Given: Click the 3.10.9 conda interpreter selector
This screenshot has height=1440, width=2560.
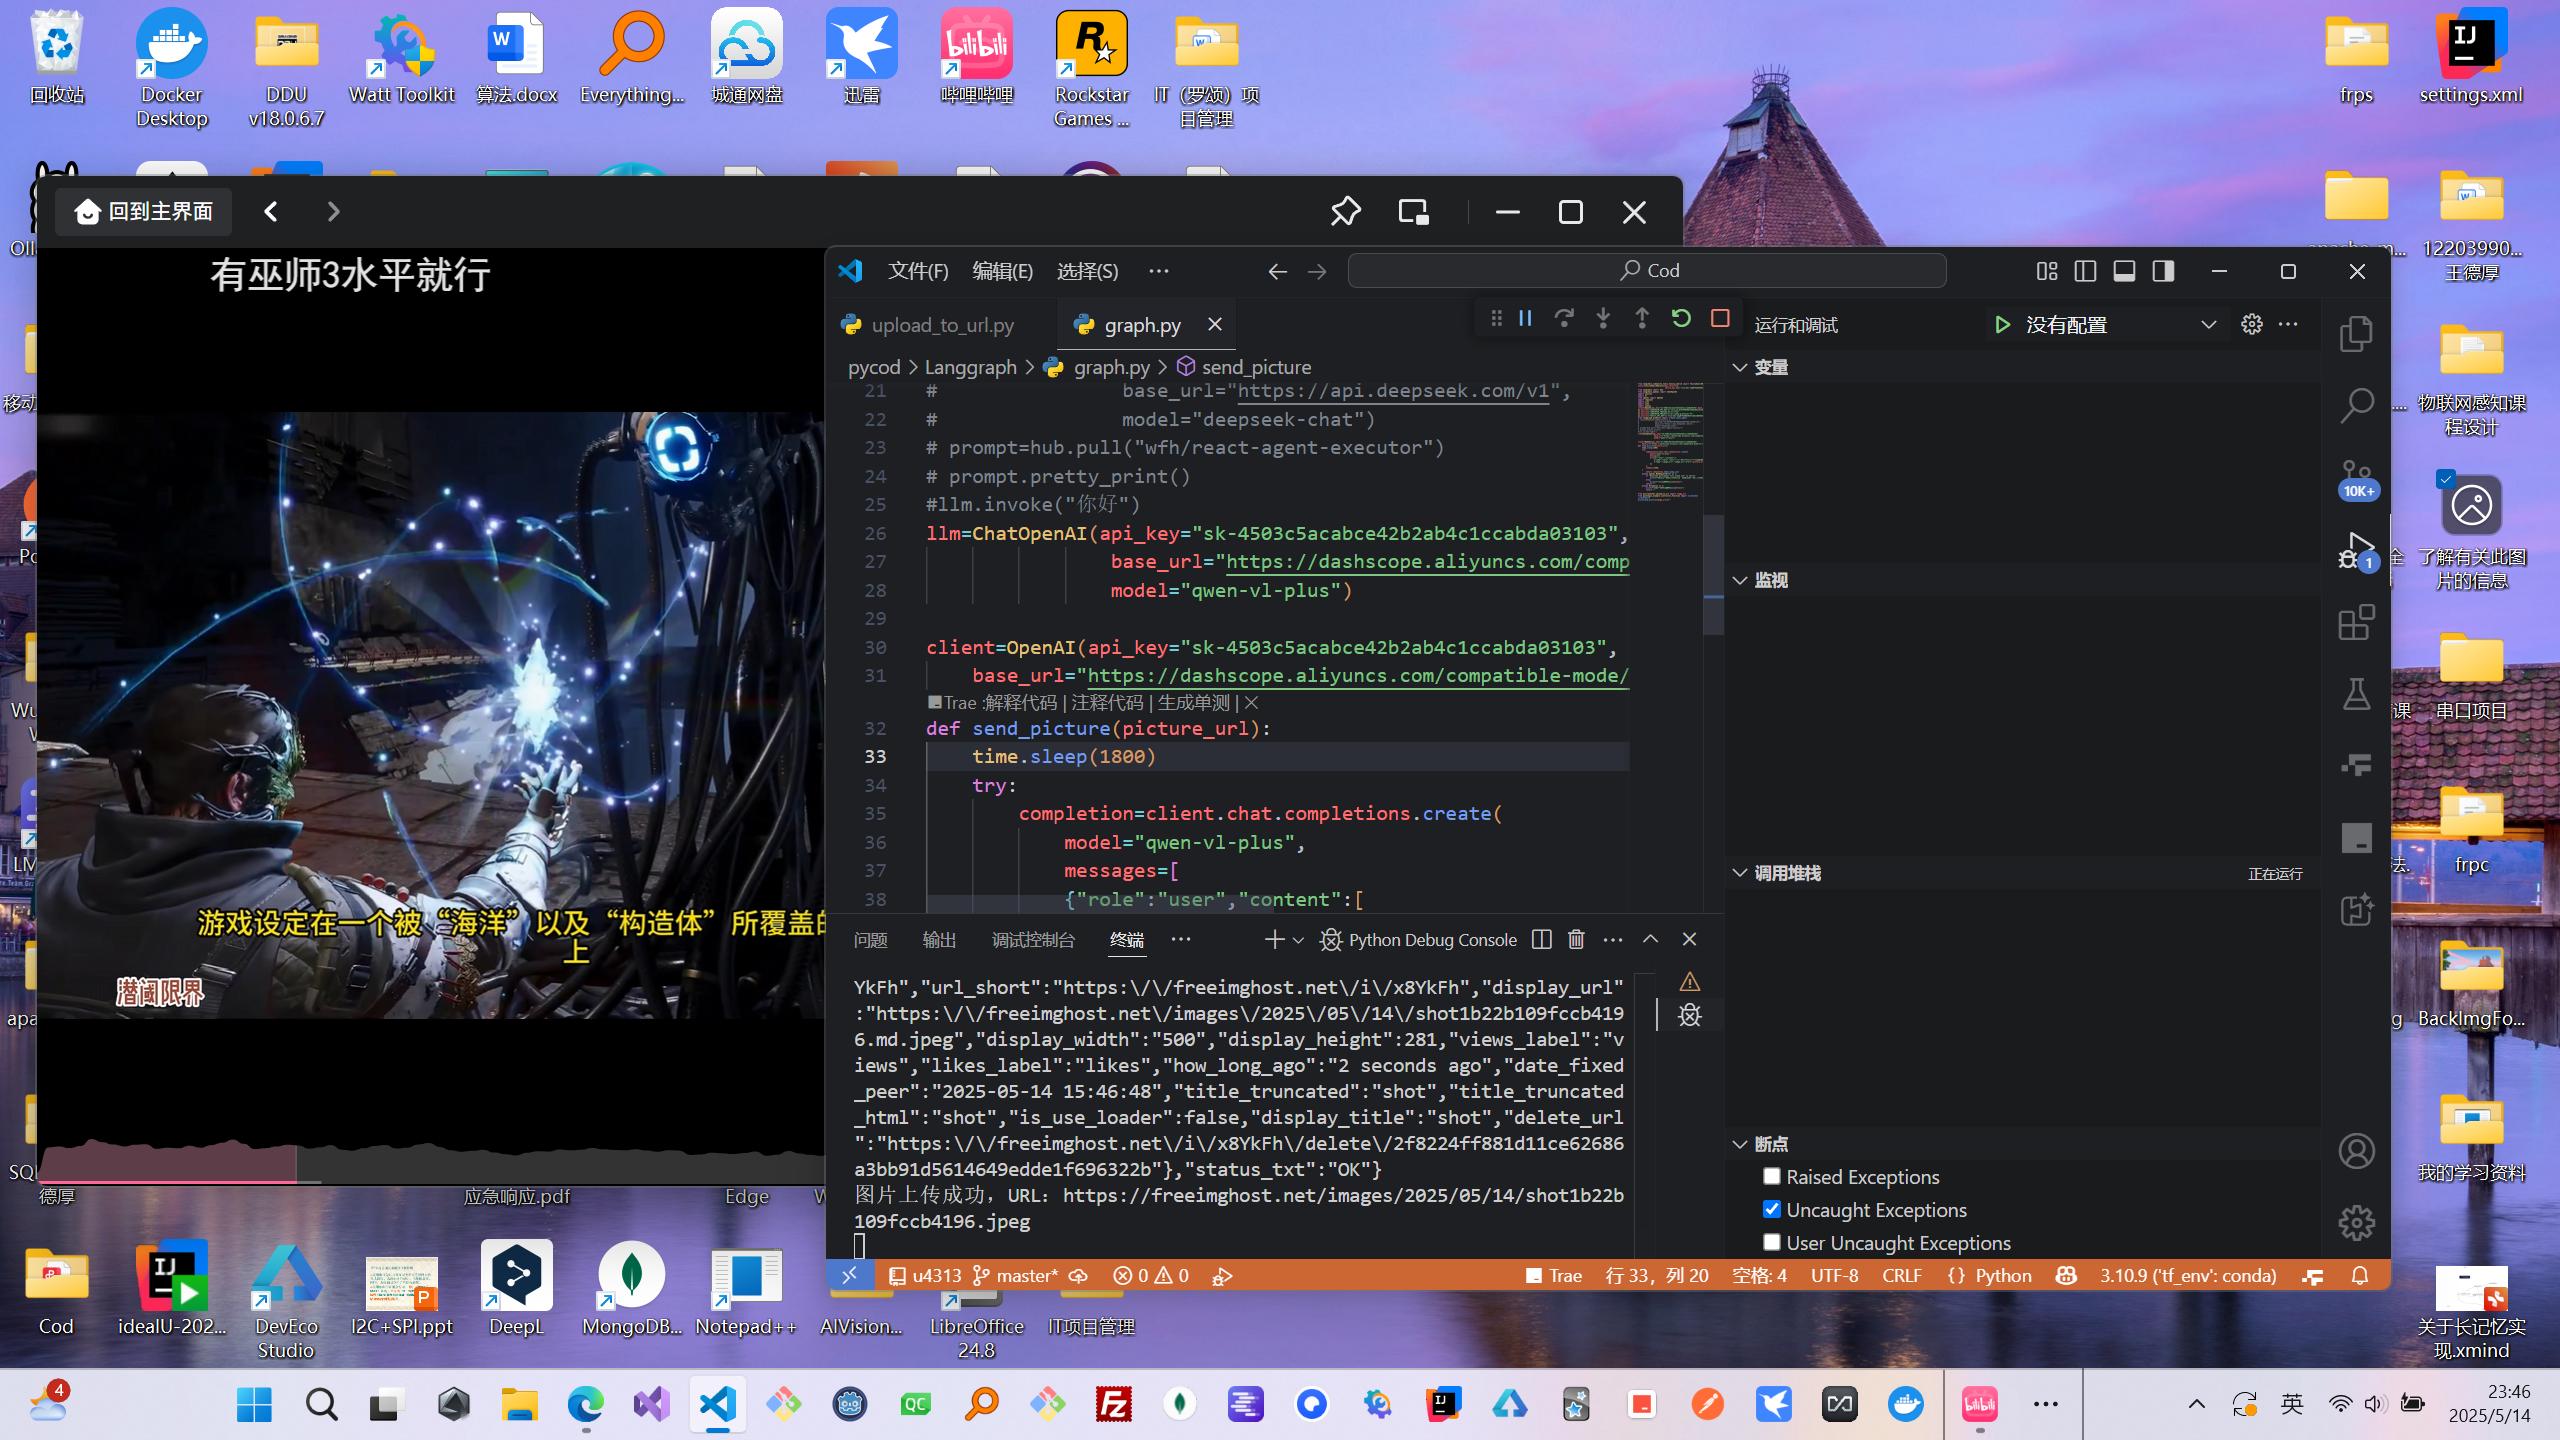Looking at the screenshot, I should click(2188, 1276).
